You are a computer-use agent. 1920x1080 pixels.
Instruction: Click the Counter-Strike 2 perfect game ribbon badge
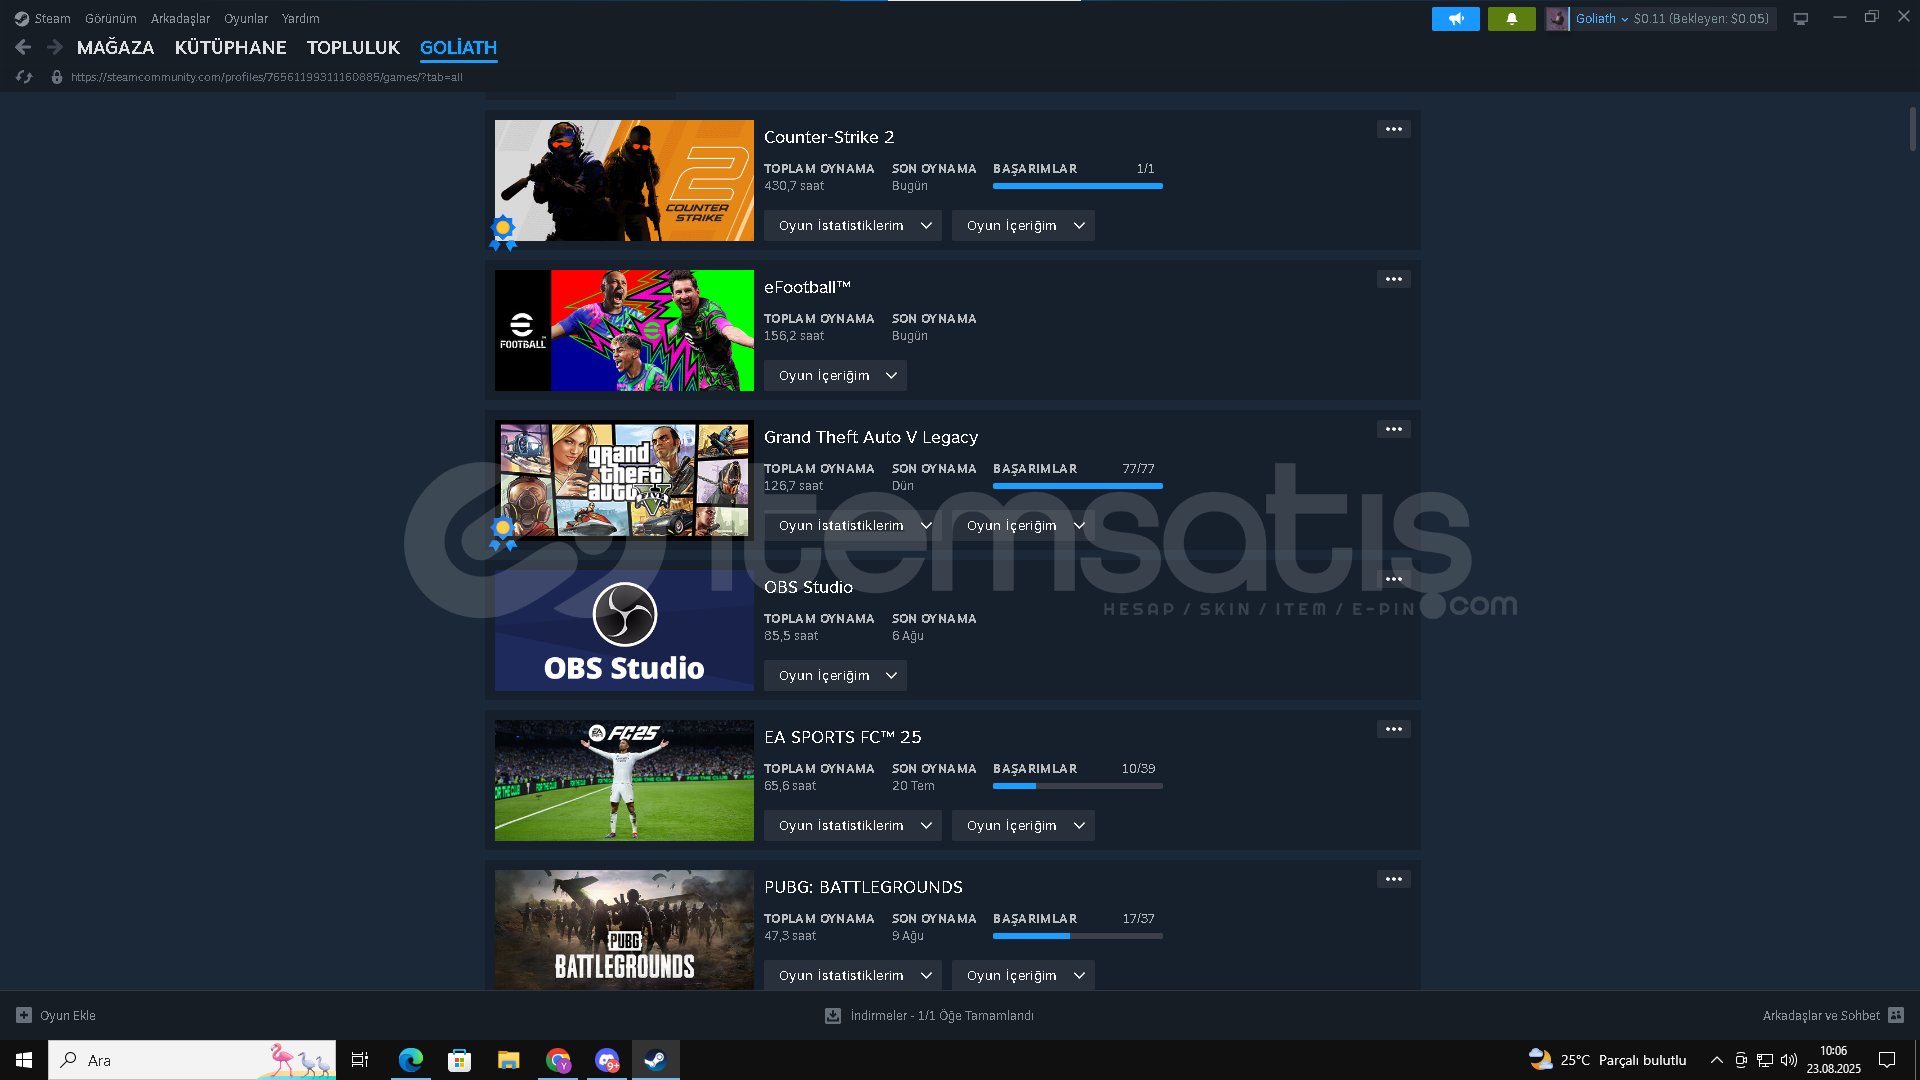[x=503, y=232]
